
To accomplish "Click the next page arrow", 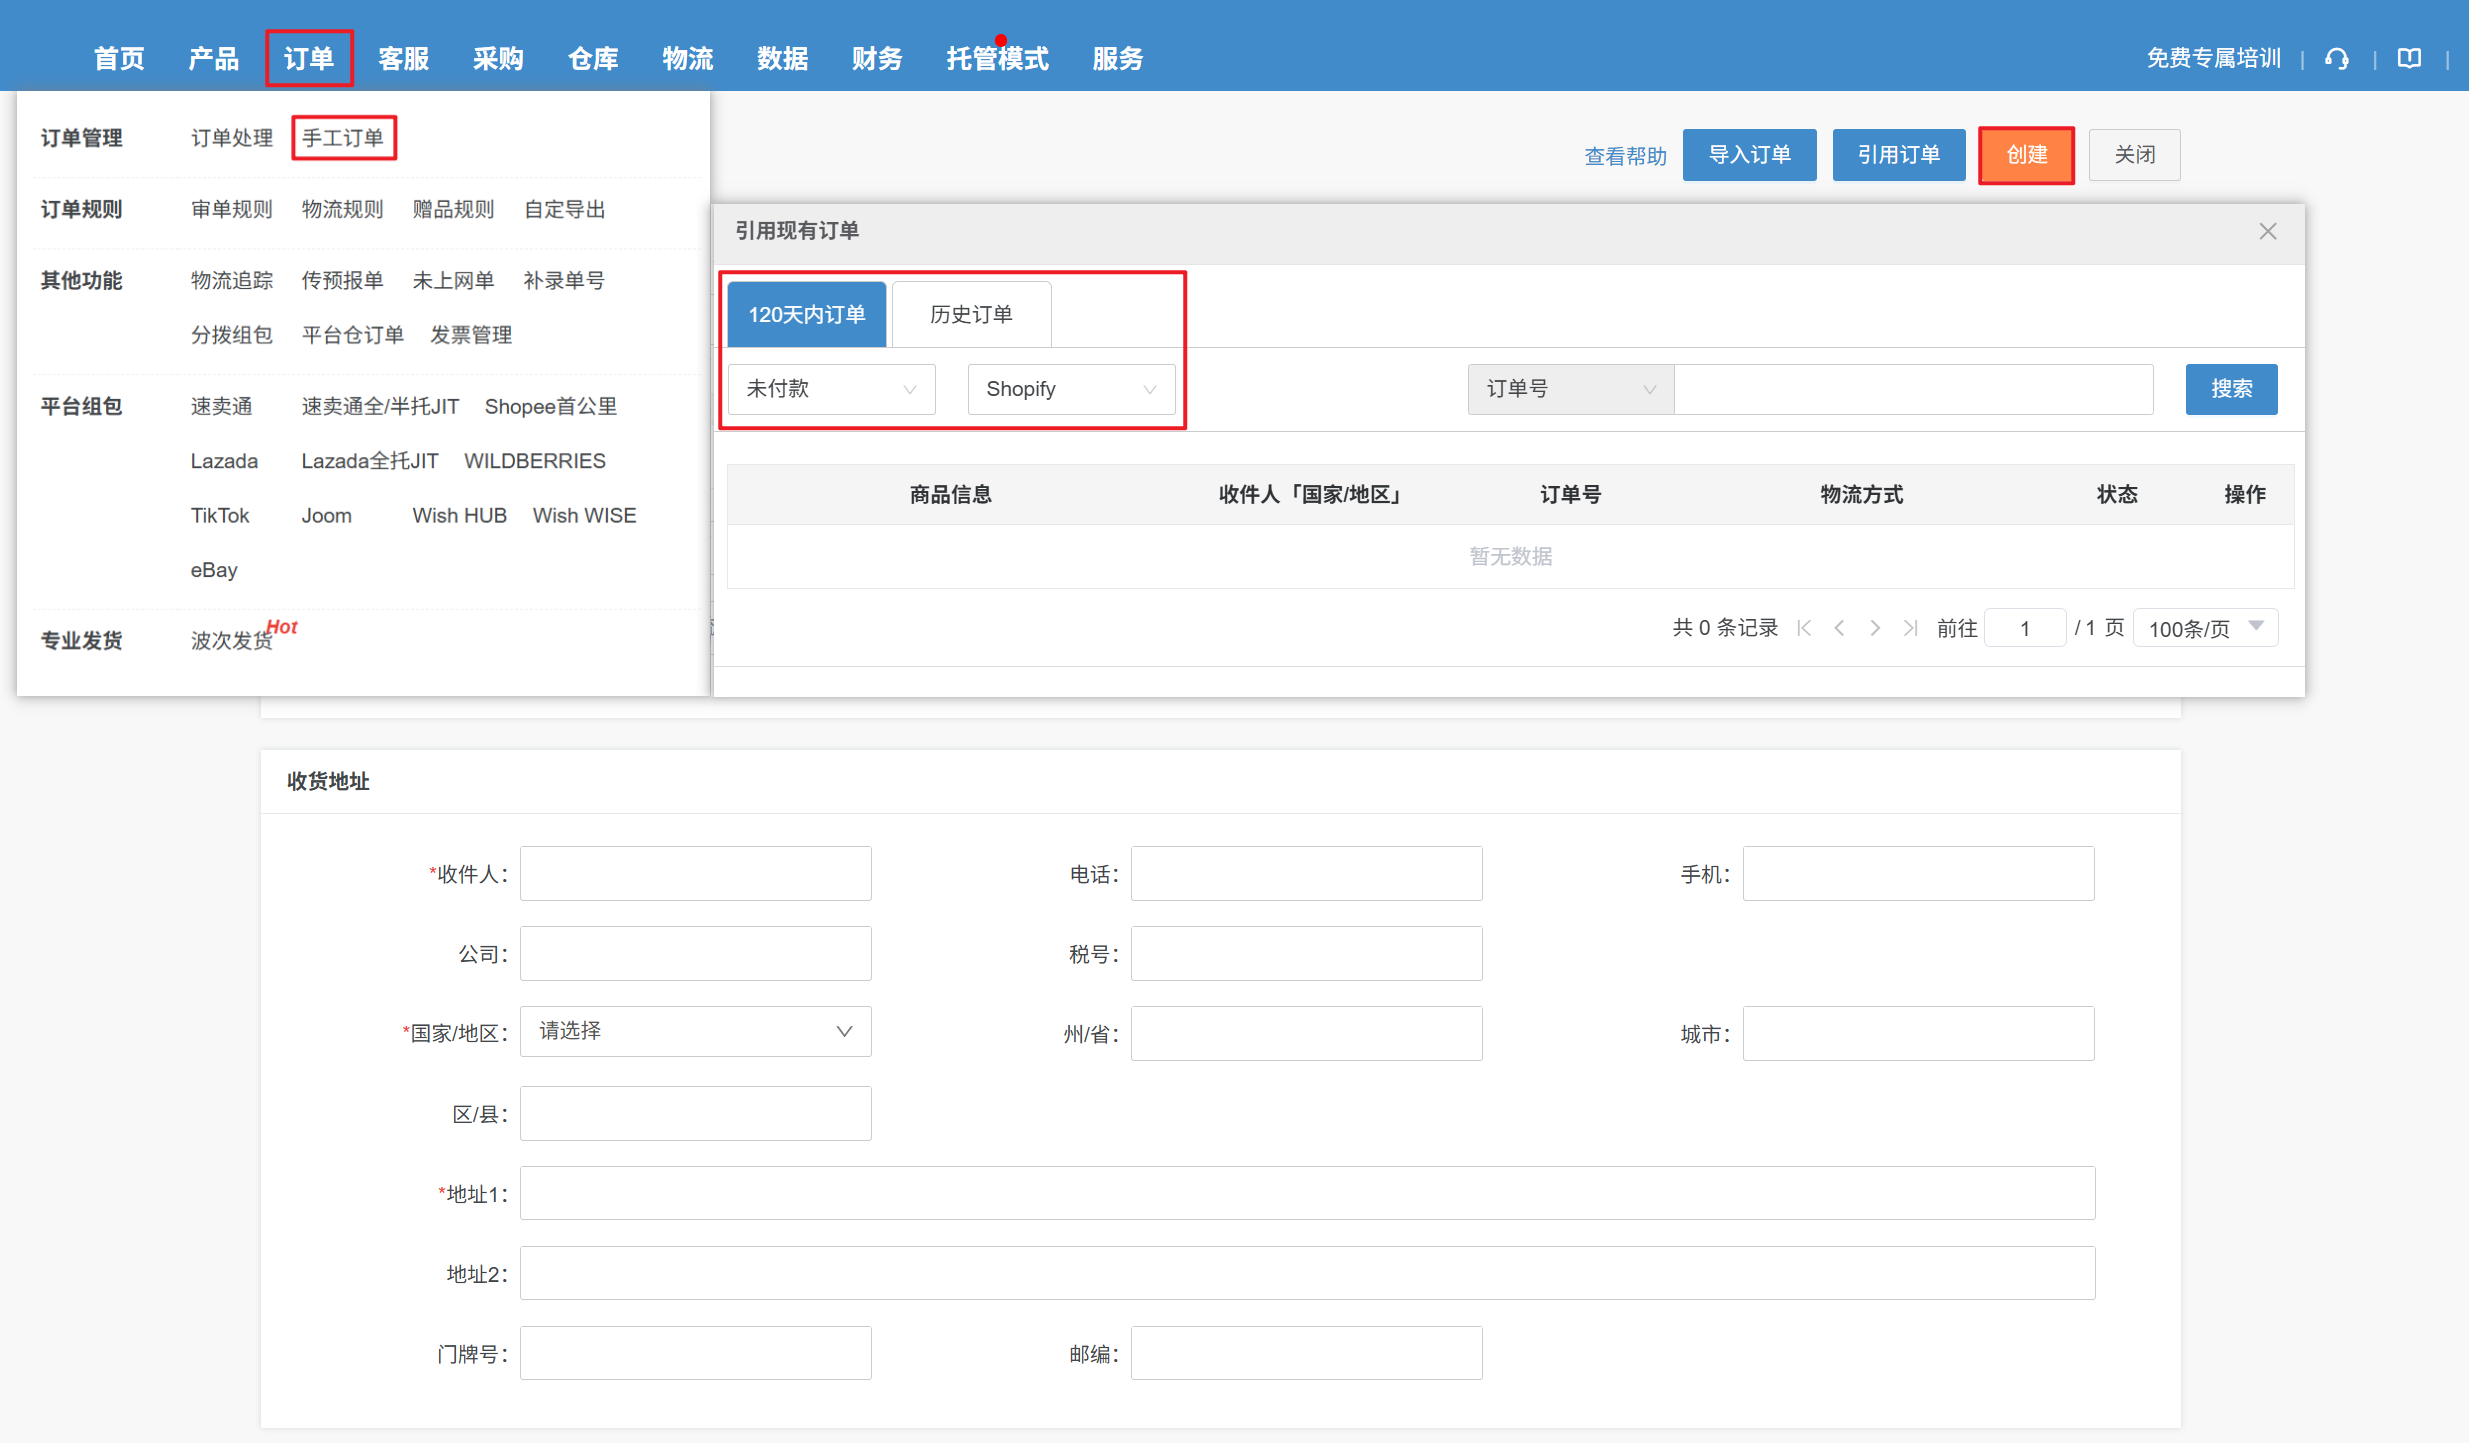I will click(x=1875, y=628).
